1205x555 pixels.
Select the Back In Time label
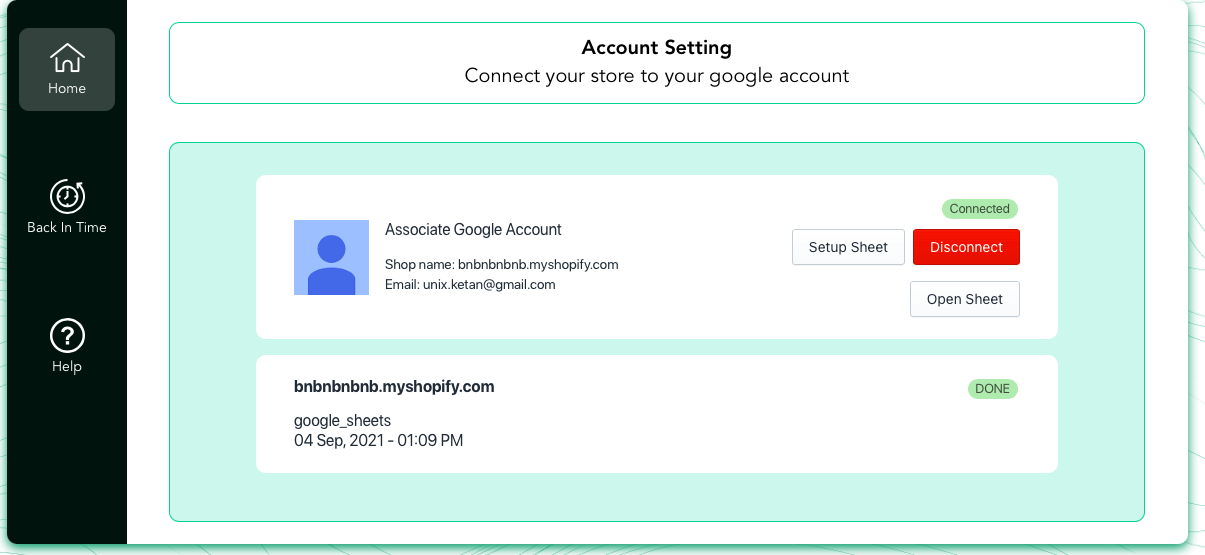coord(67,227)
